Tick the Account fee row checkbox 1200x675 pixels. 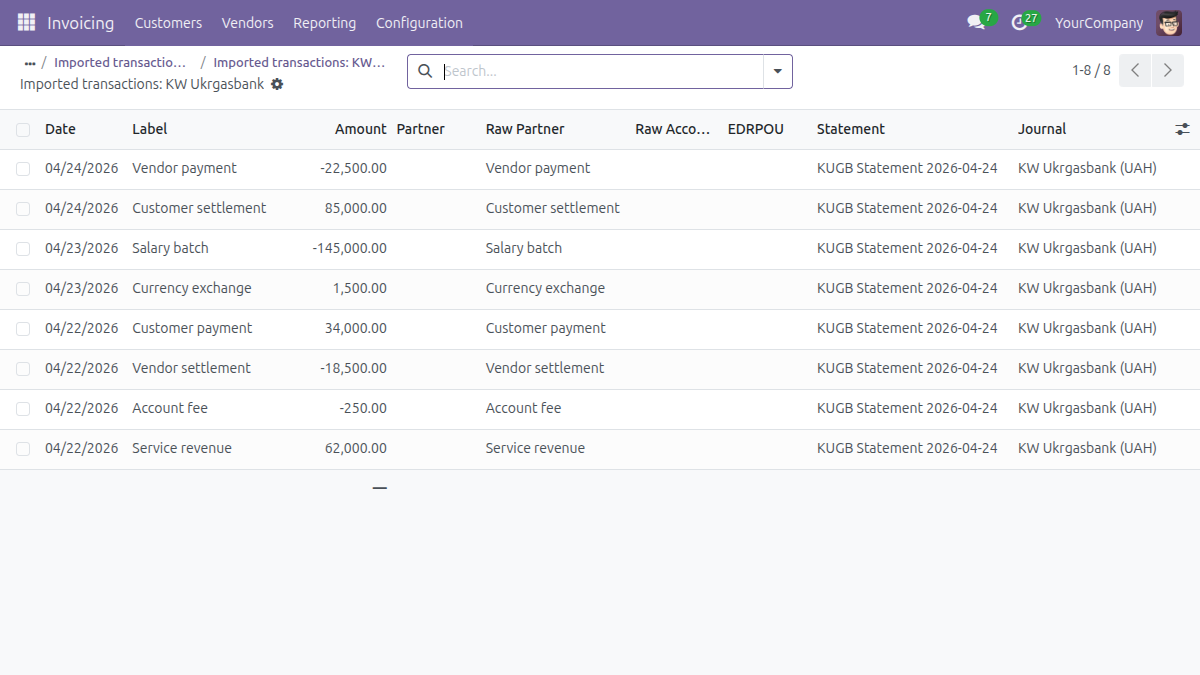(x=23, y=409)
